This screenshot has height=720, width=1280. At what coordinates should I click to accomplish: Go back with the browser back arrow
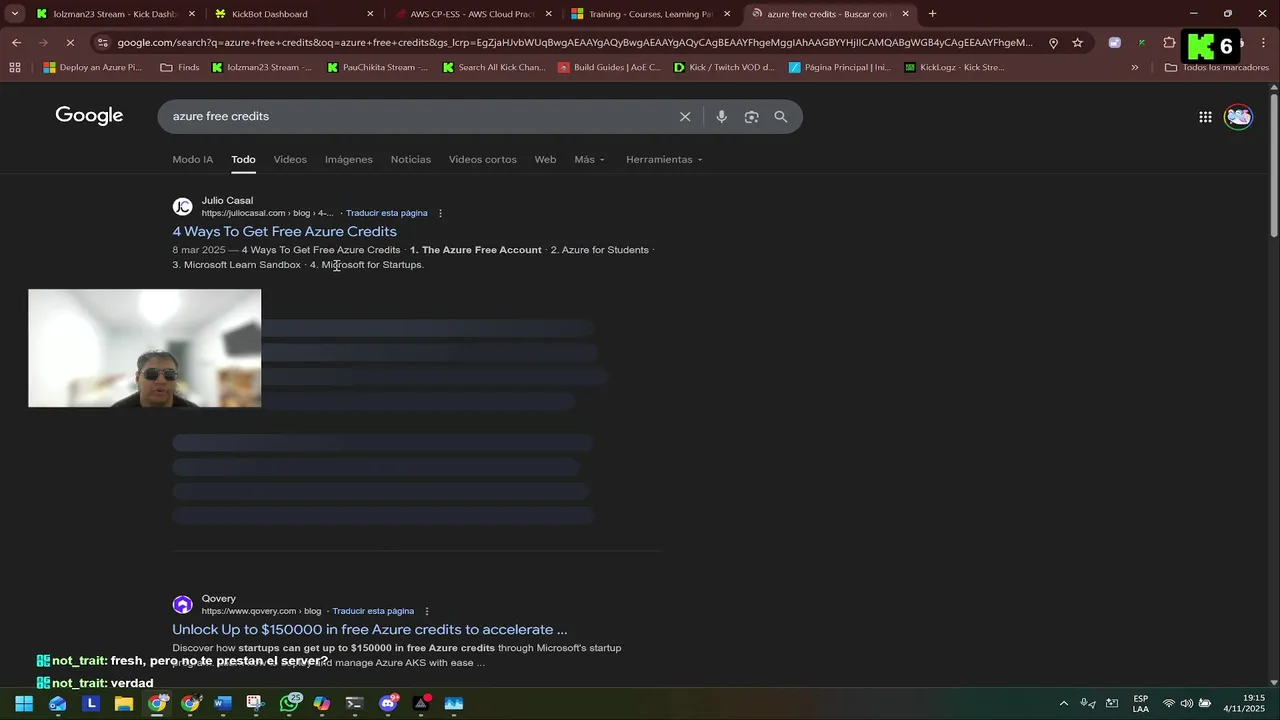pyautogui.click(x=16, y=43)
